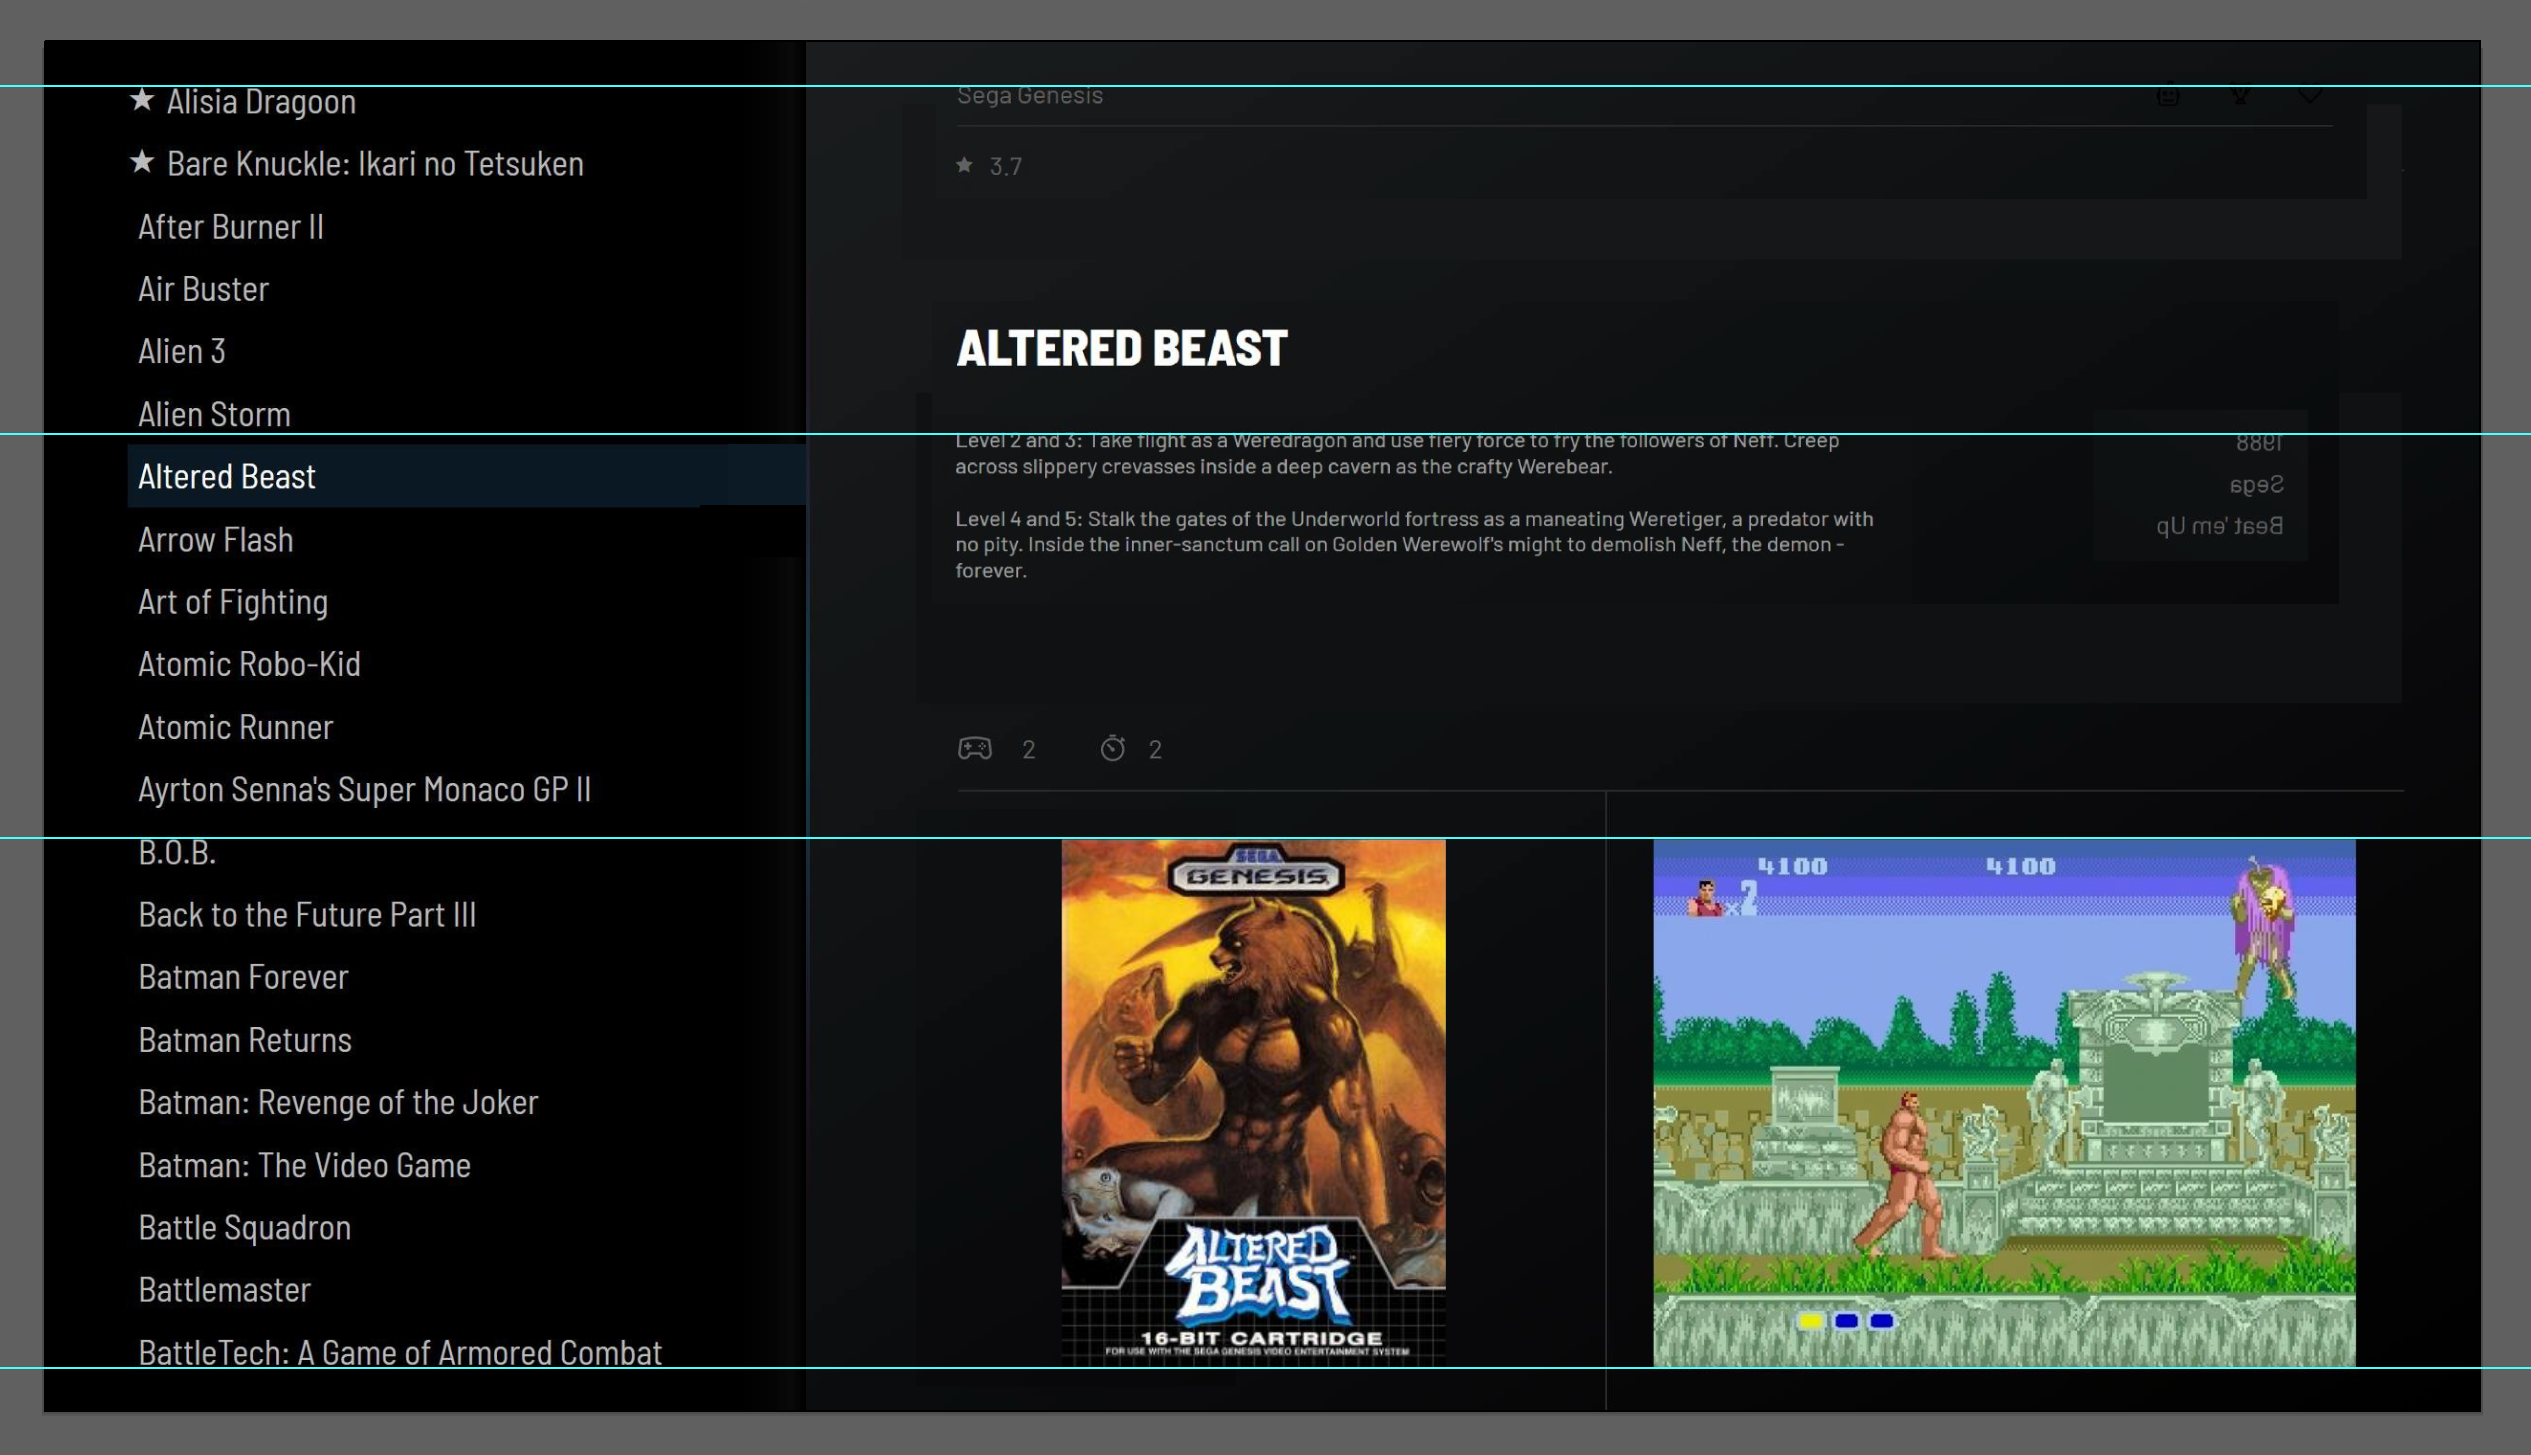The height and width of the screenshot is (1455, 2531).
Task: Select Batman: The Video Game
Action: click(x=304, y=1165)
